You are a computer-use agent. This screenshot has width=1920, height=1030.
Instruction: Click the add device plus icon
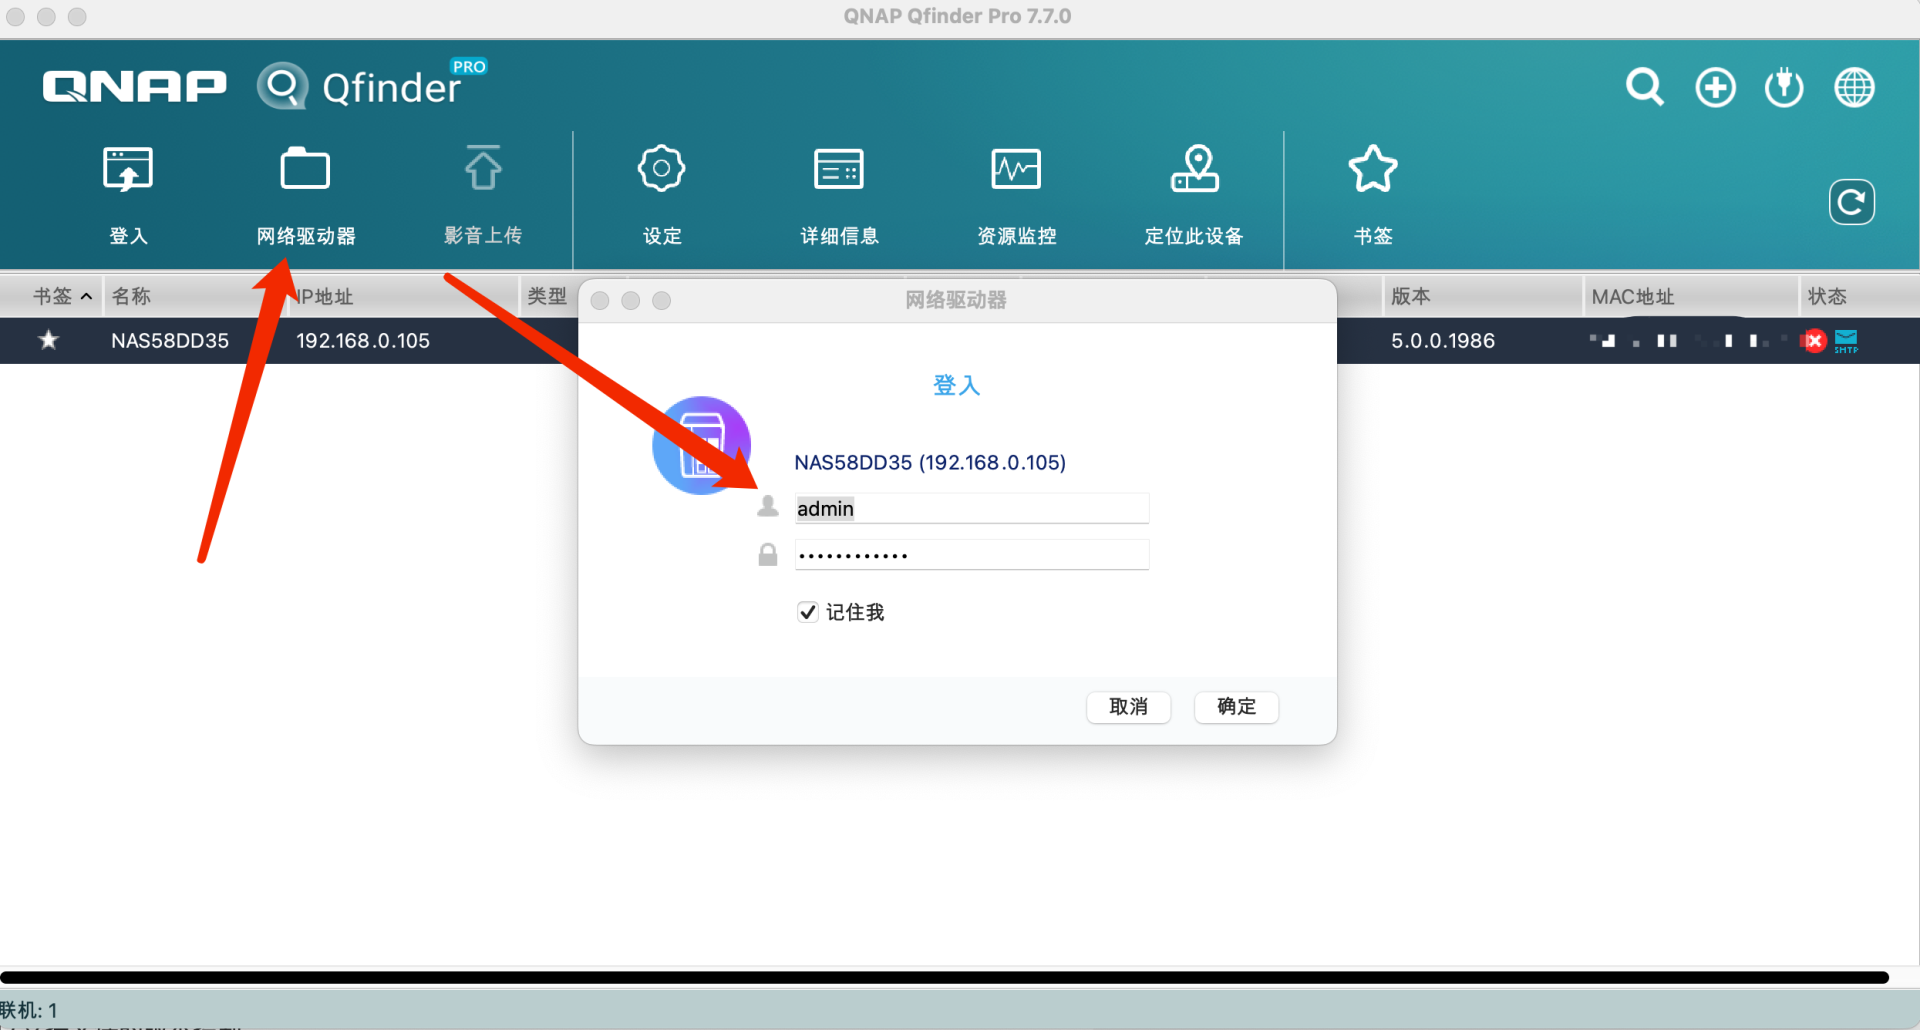[1715, 87]
